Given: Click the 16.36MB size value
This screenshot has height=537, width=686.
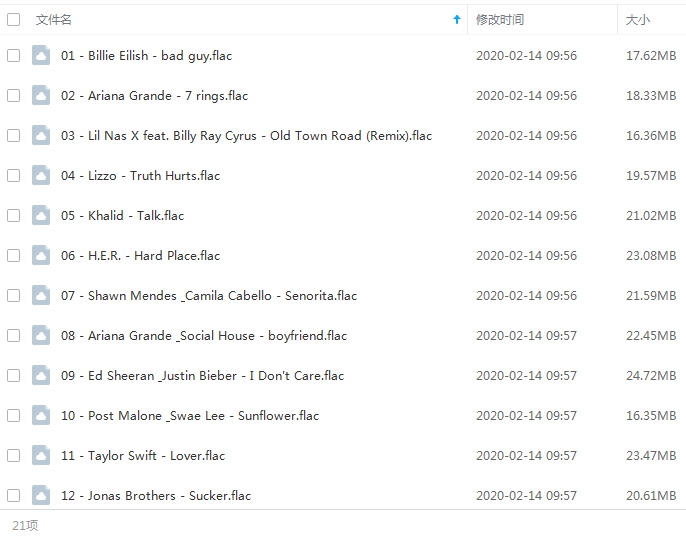Looking at the screenshot, I should (651, 136).
